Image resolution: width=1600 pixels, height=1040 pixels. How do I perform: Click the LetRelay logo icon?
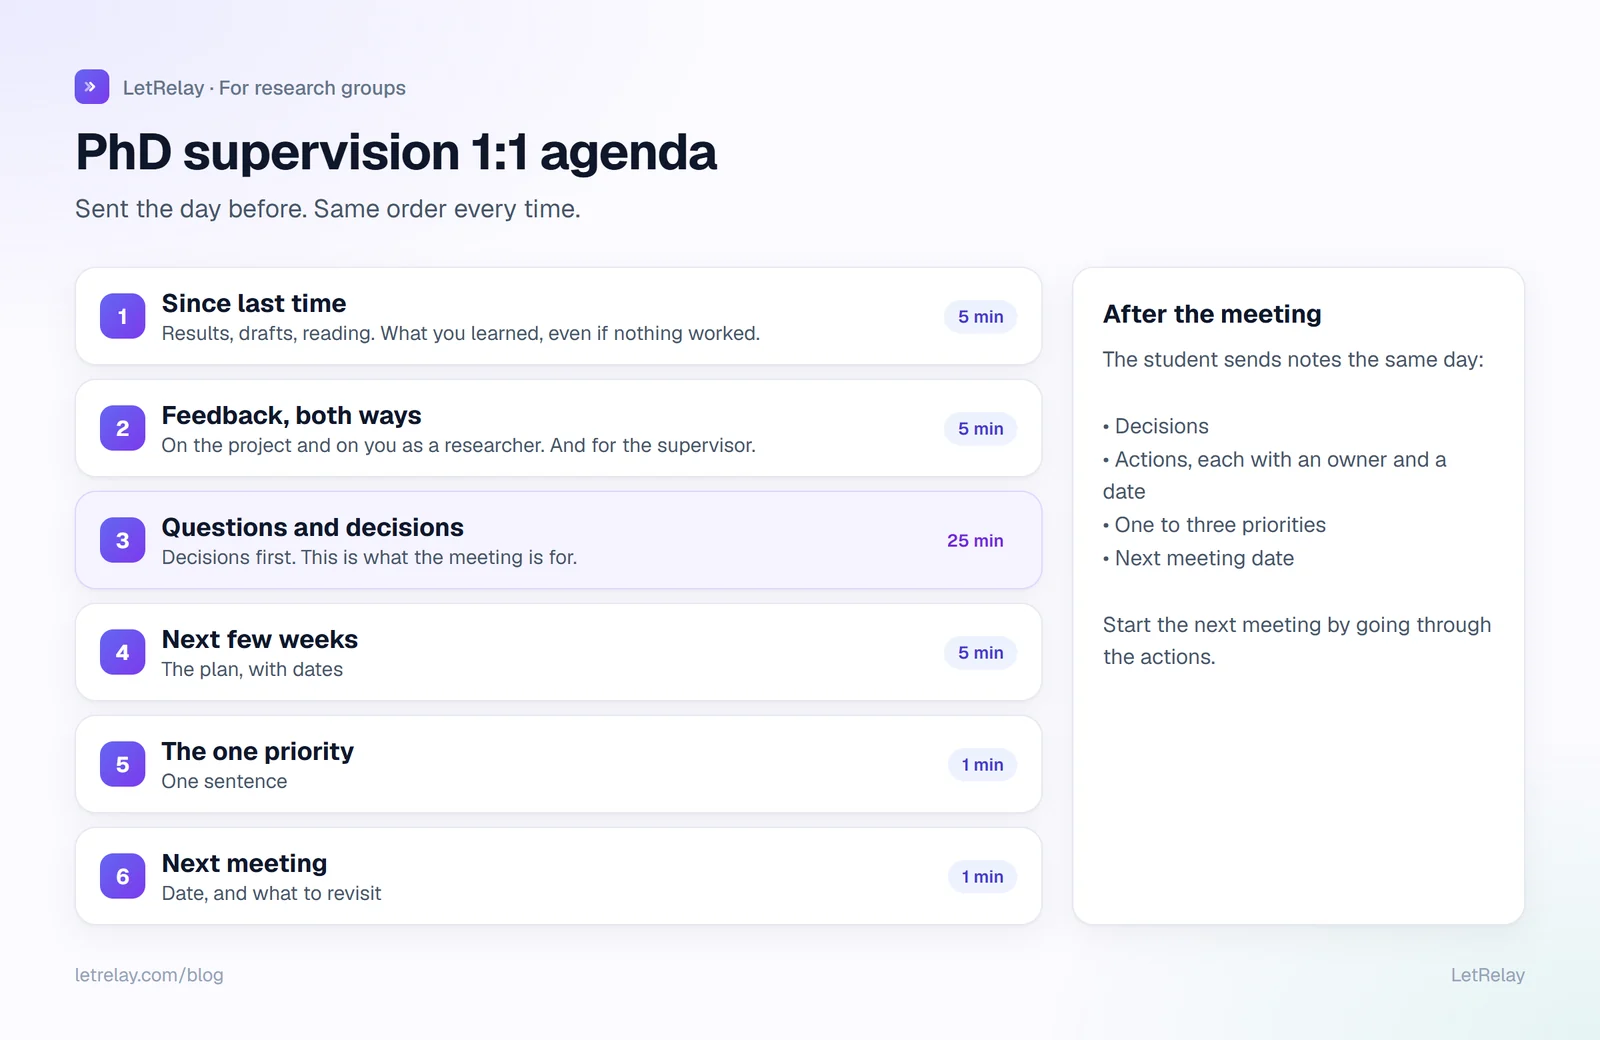tap(92, 87)
